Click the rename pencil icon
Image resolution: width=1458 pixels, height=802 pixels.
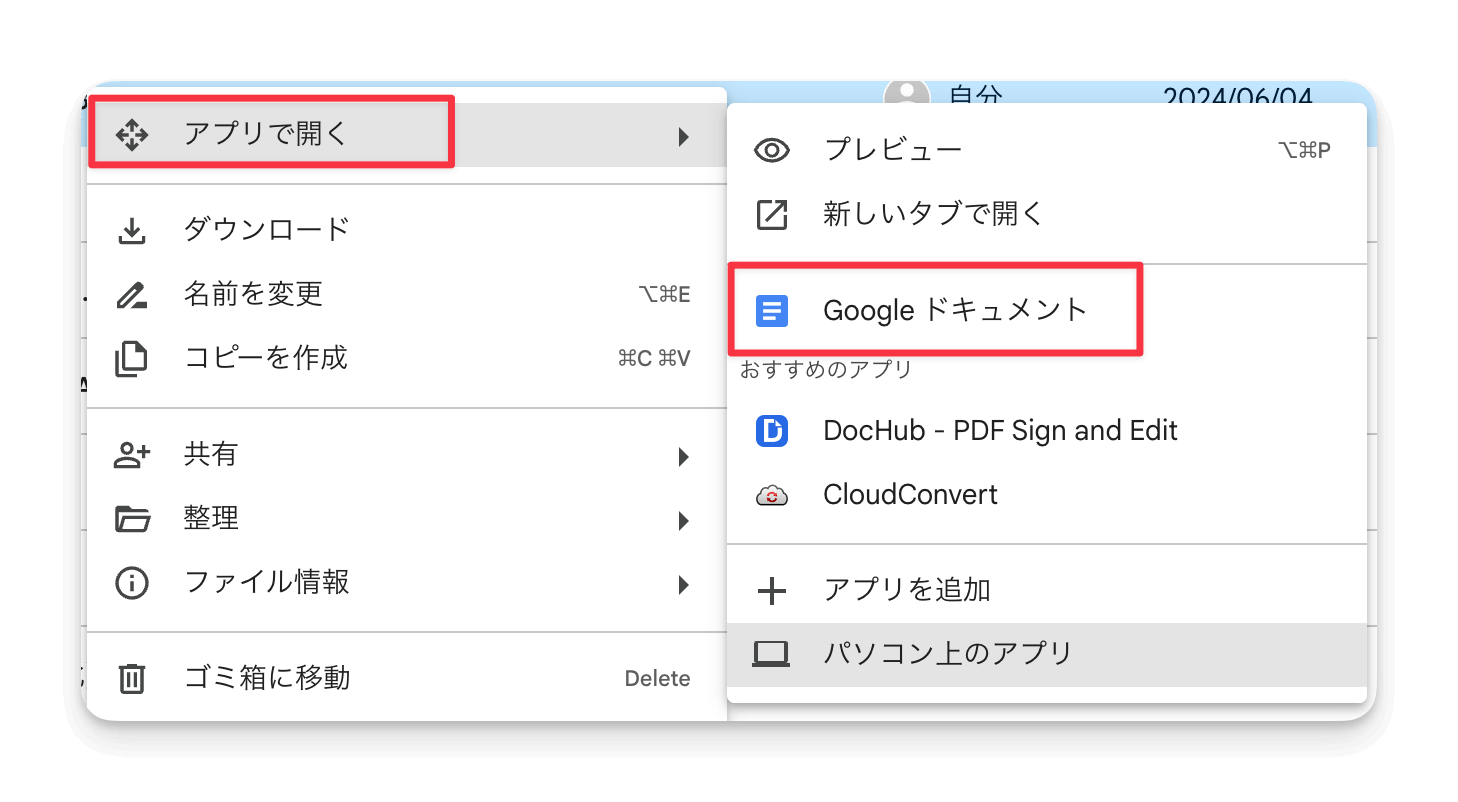tap(132, 294)
